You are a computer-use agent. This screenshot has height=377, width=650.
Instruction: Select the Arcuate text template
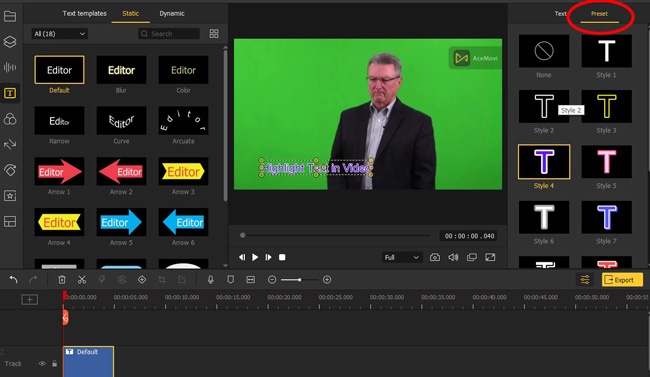[183, 121]
